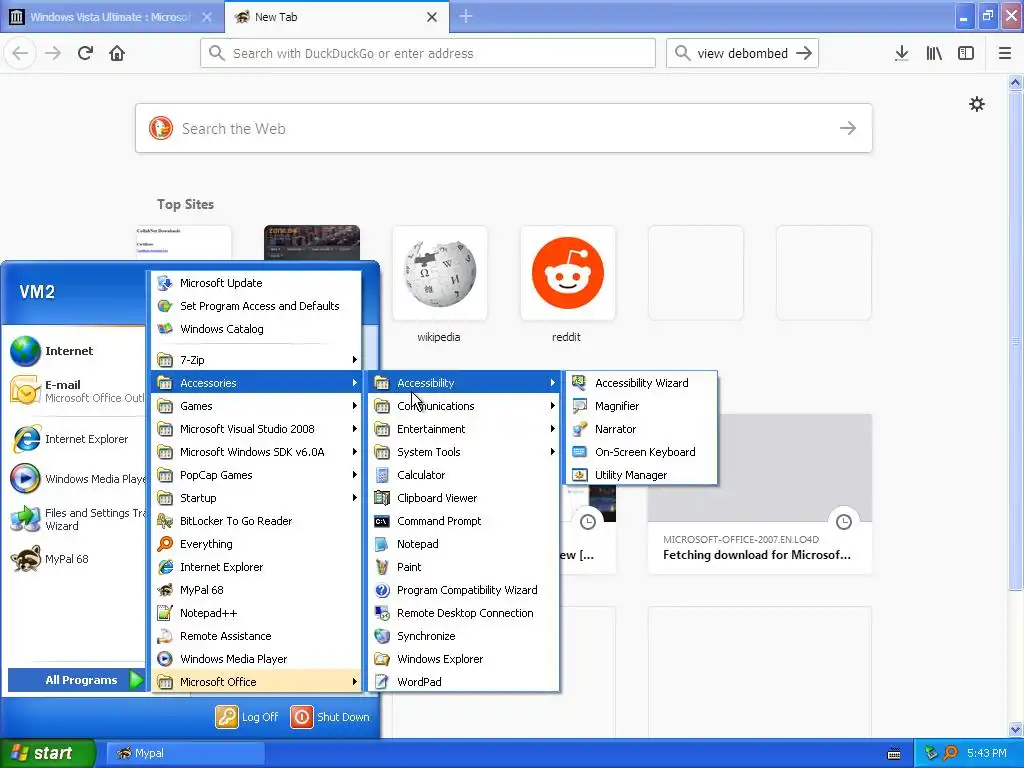
Task: Expand the Microsoft Office folder
Action: pos(257,682)
